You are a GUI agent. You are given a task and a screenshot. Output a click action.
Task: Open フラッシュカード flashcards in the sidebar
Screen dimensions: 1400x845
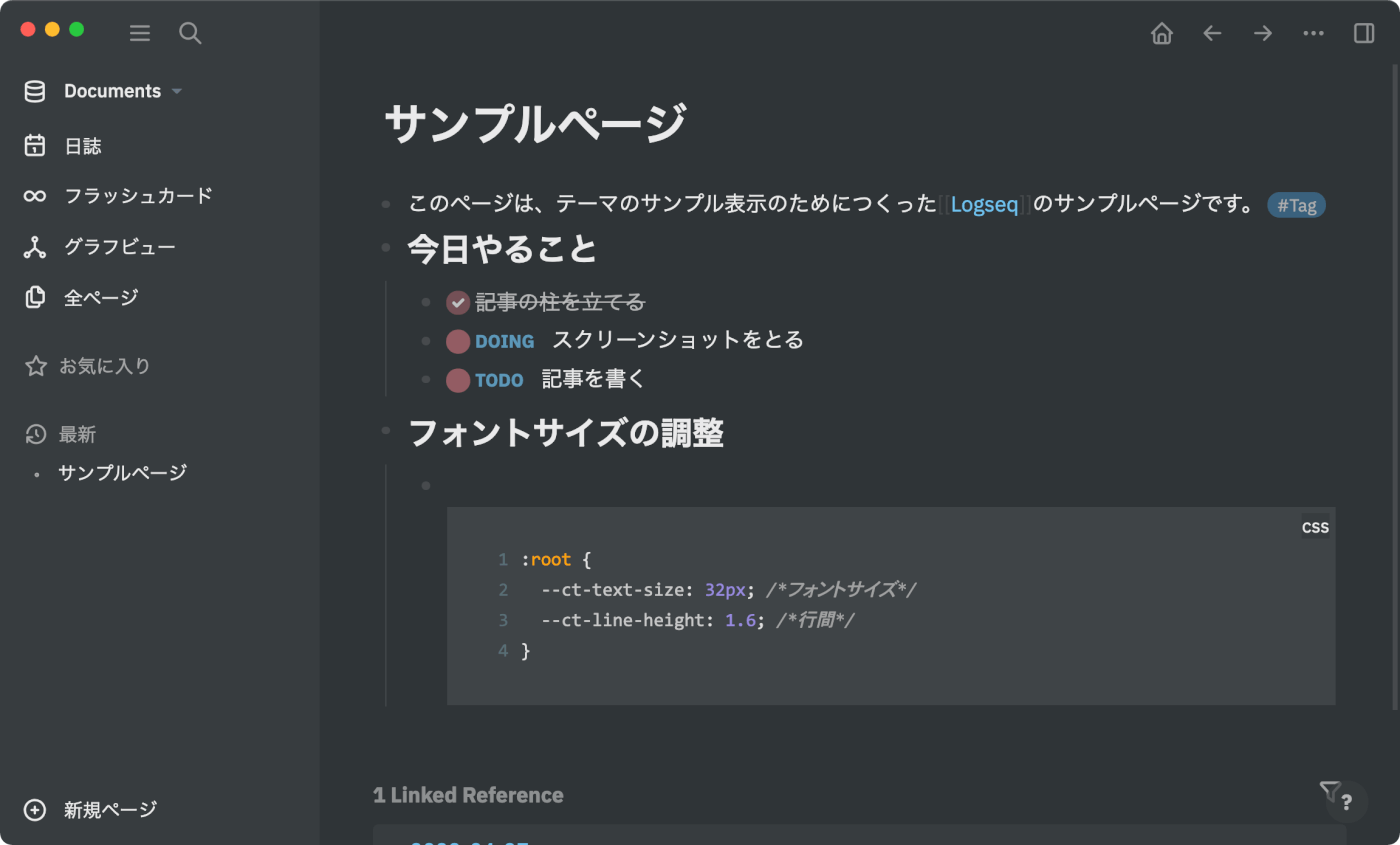[140, 196]
